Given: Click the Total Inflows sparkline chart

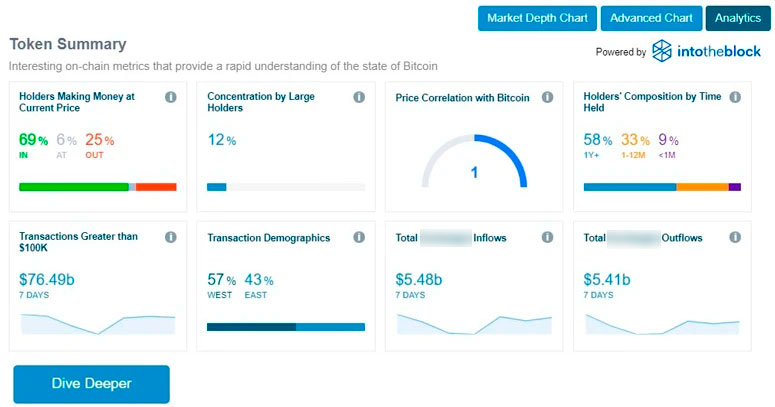Looking at the screenshot, I should click(474, 323).
